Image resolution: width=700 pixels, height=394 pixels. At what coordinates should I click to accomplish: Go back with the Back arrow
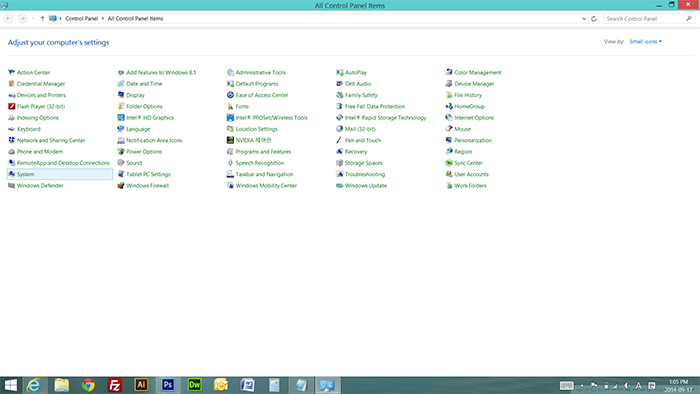(x=8, y=19)
